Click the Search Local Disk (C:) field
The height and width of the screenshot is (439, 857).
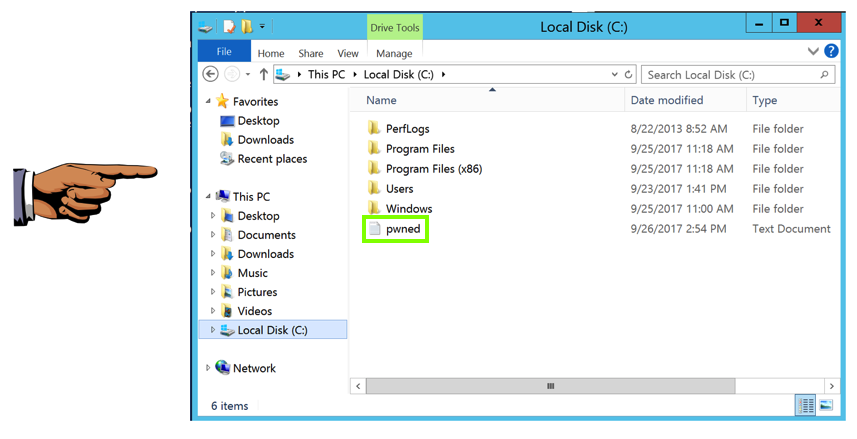[738, 75]
